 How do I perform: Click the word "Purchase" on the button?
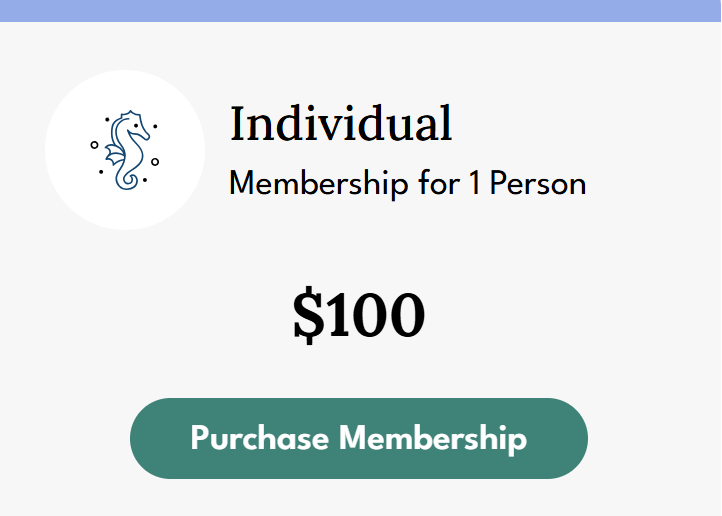[x=260, y=439]
